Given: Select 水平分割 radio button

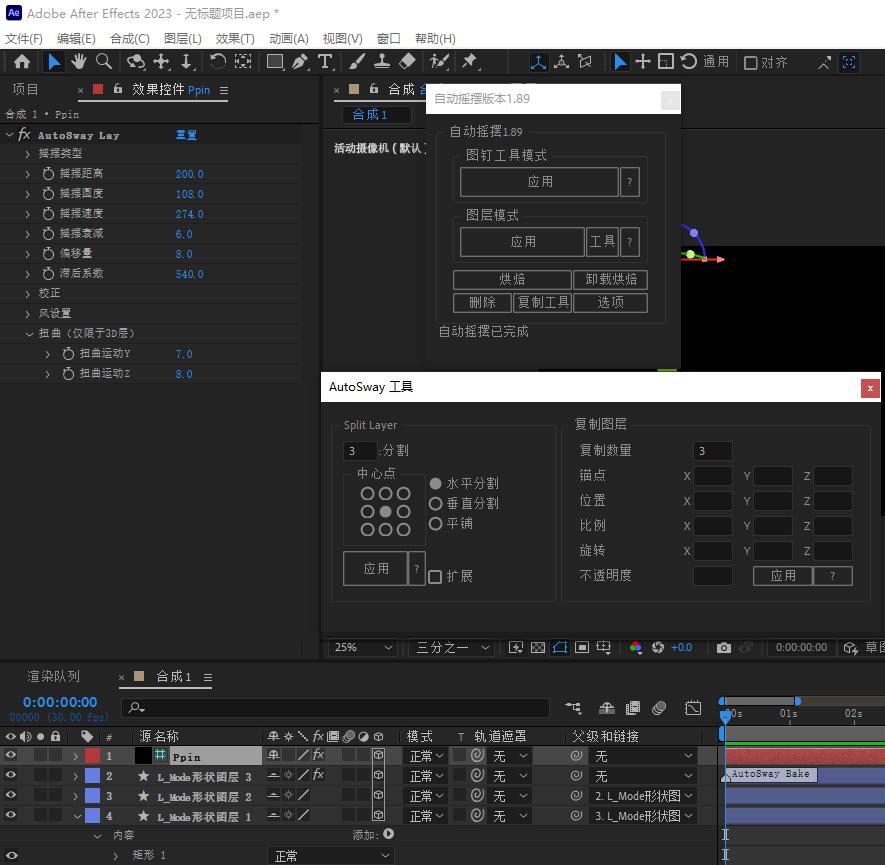Looking at the screenshot, I should (435, 484).
